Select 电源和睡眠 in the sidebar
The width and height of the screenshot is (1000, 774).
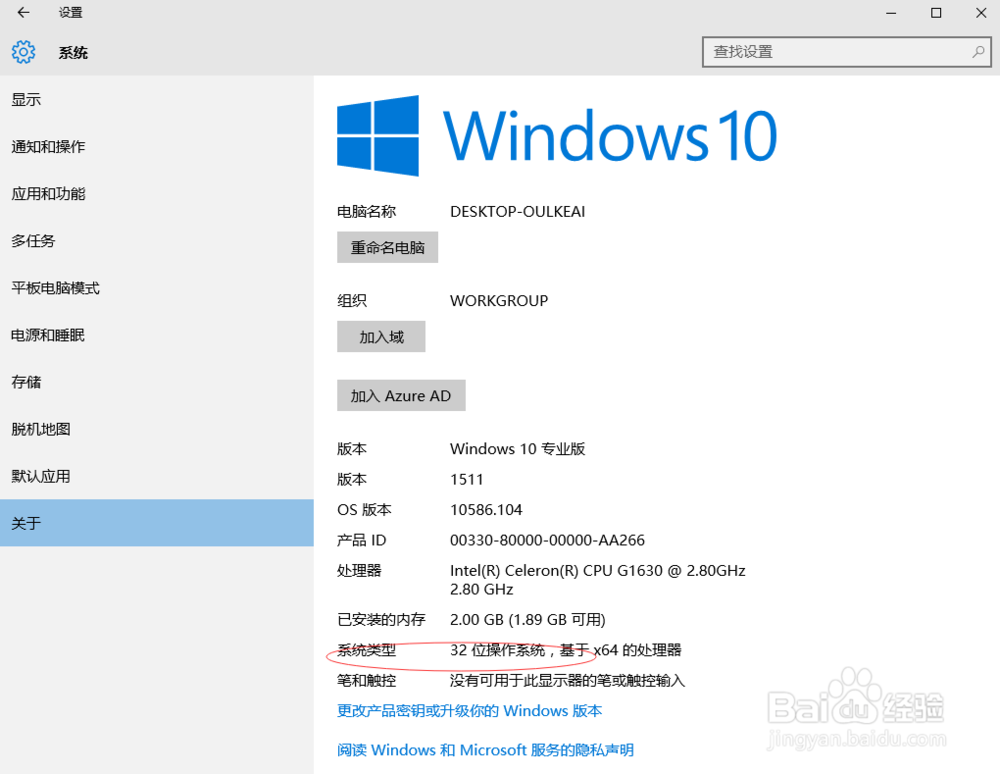(157, 335)
